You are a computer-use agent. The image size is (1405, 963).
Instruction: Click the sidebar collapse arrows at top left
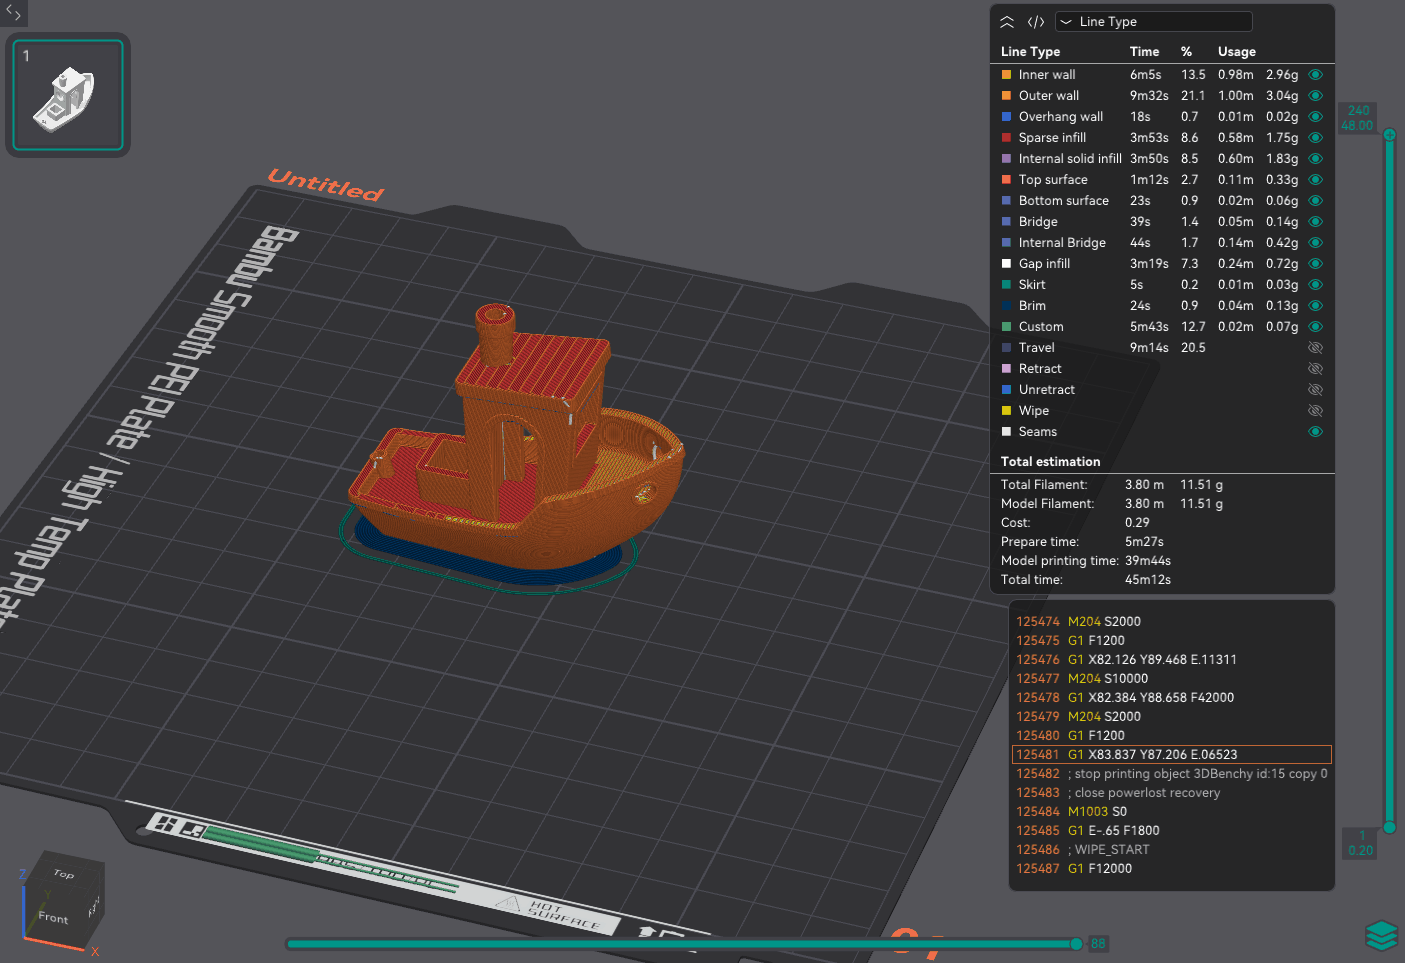point(13,13)
